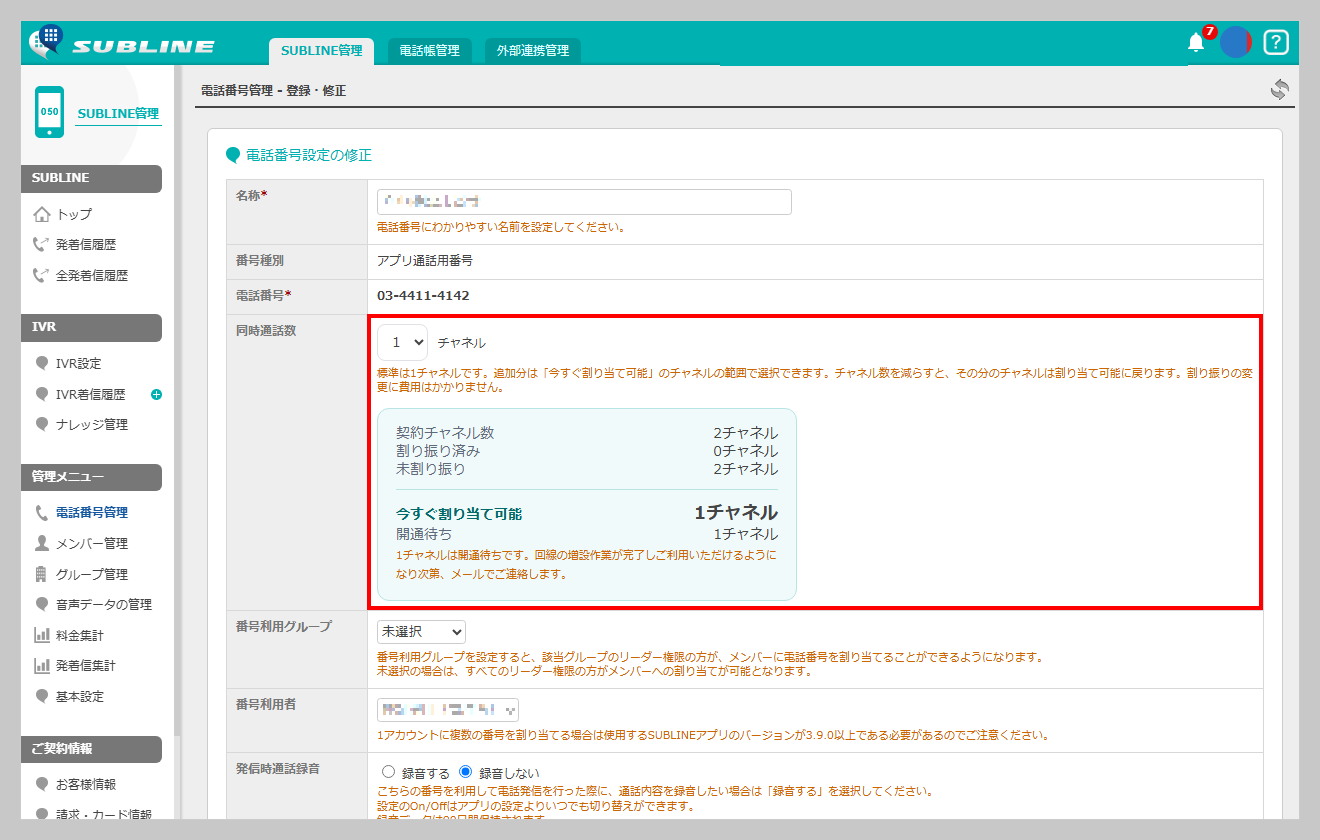The height and width of the screenshot is (840, 1320).
Task: Click the 050 phone icon in sidebar
Action: (x=49, y=112)
